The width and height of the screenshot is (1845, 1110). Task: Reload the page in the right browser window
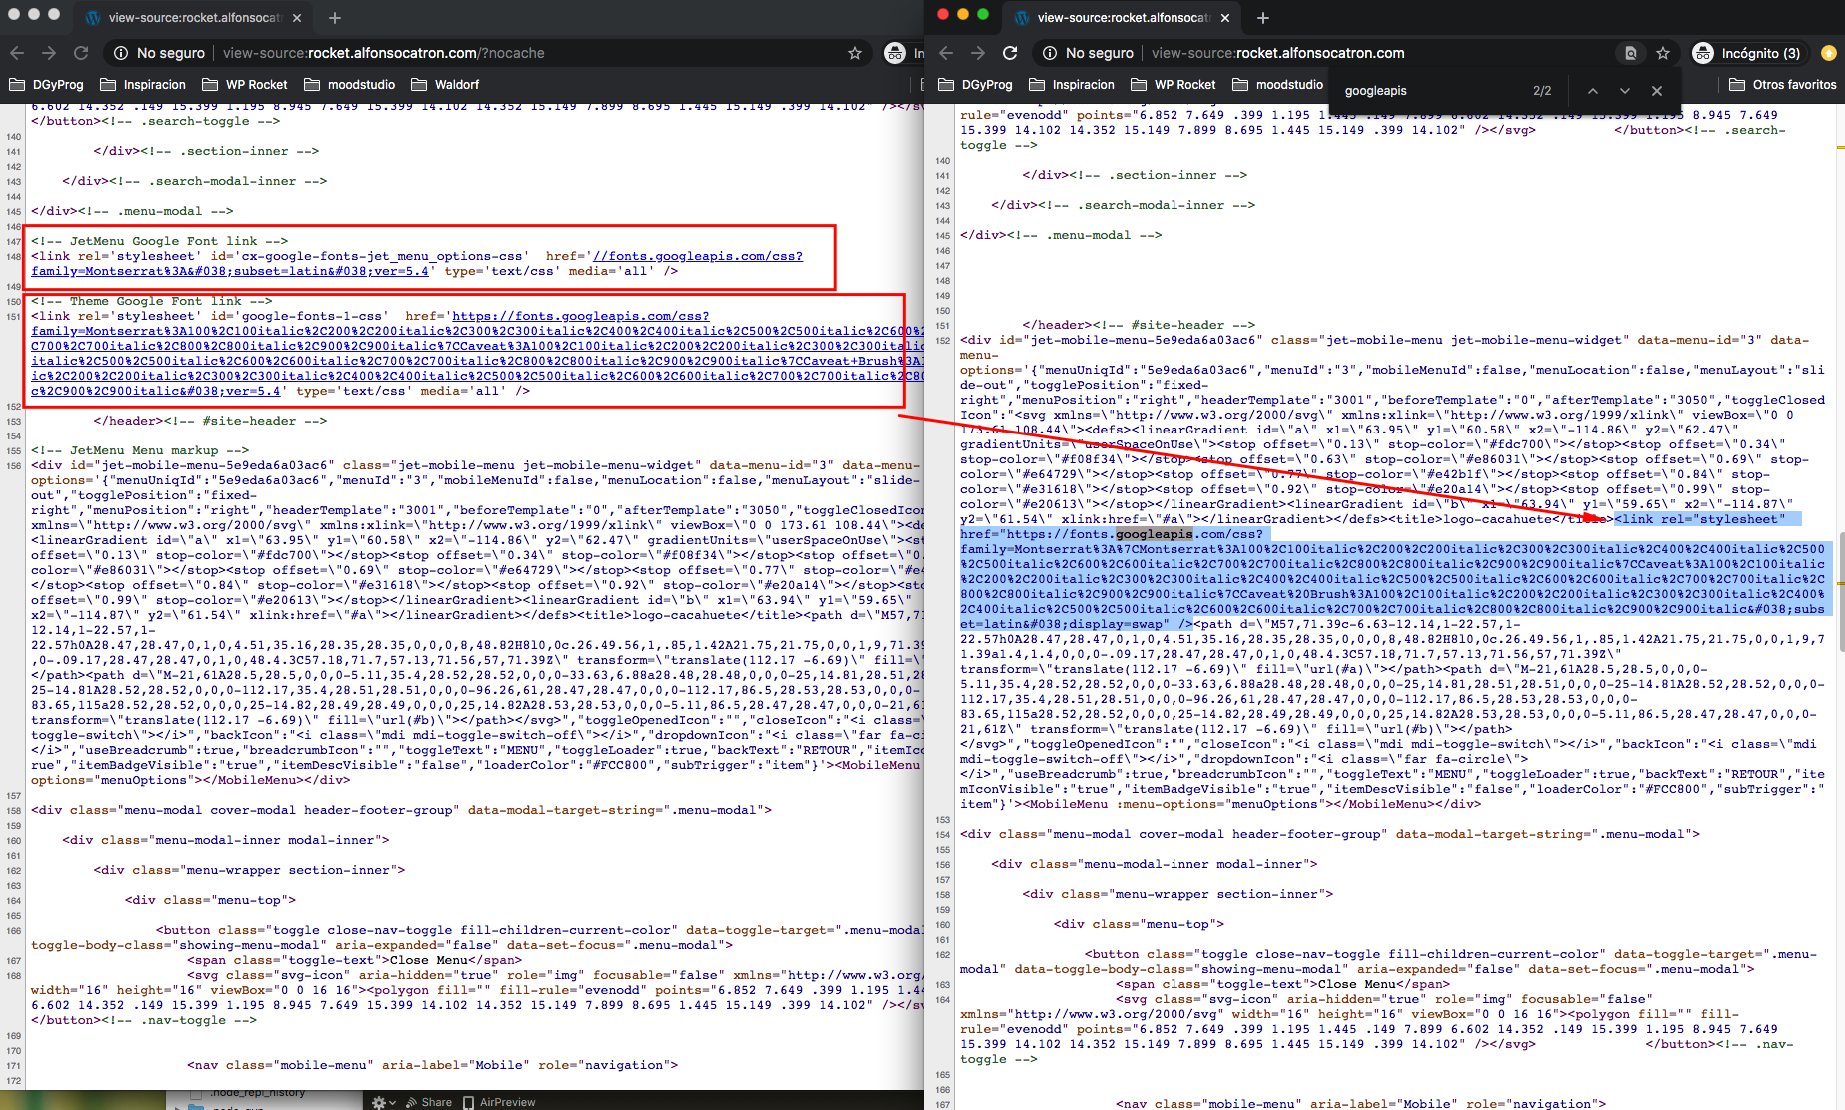click(x=1010, y=53)
